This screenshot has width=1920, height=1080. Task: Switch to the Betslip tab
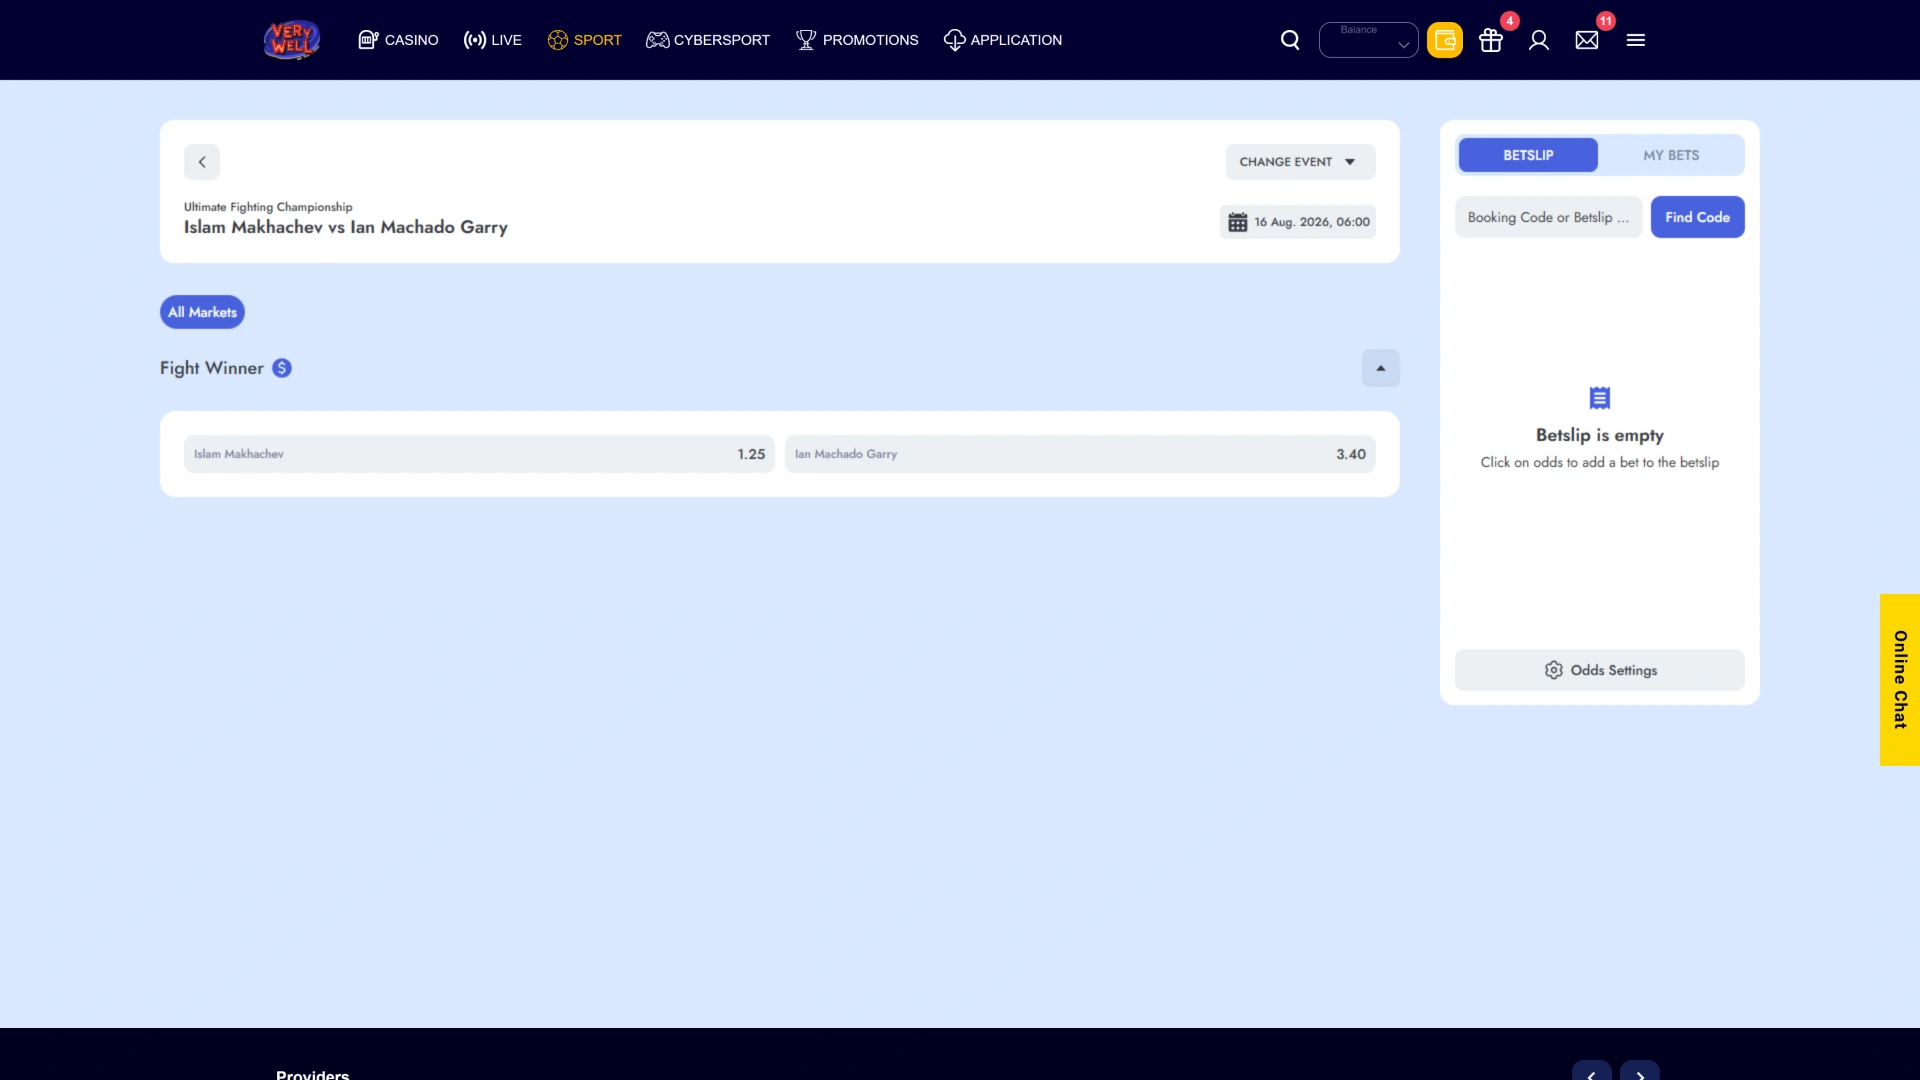1528,155
